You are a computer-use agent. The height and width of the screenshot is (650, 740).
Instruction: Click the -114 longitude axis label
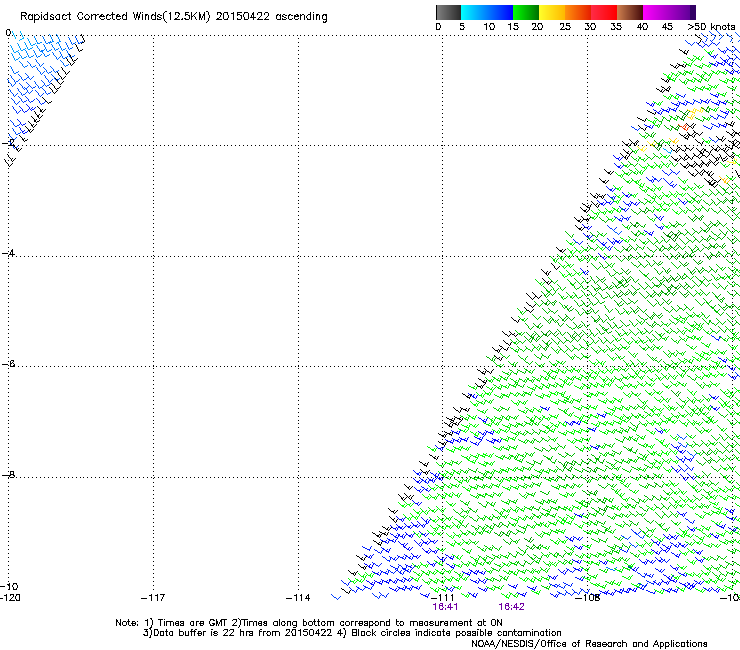coord(298,598)
